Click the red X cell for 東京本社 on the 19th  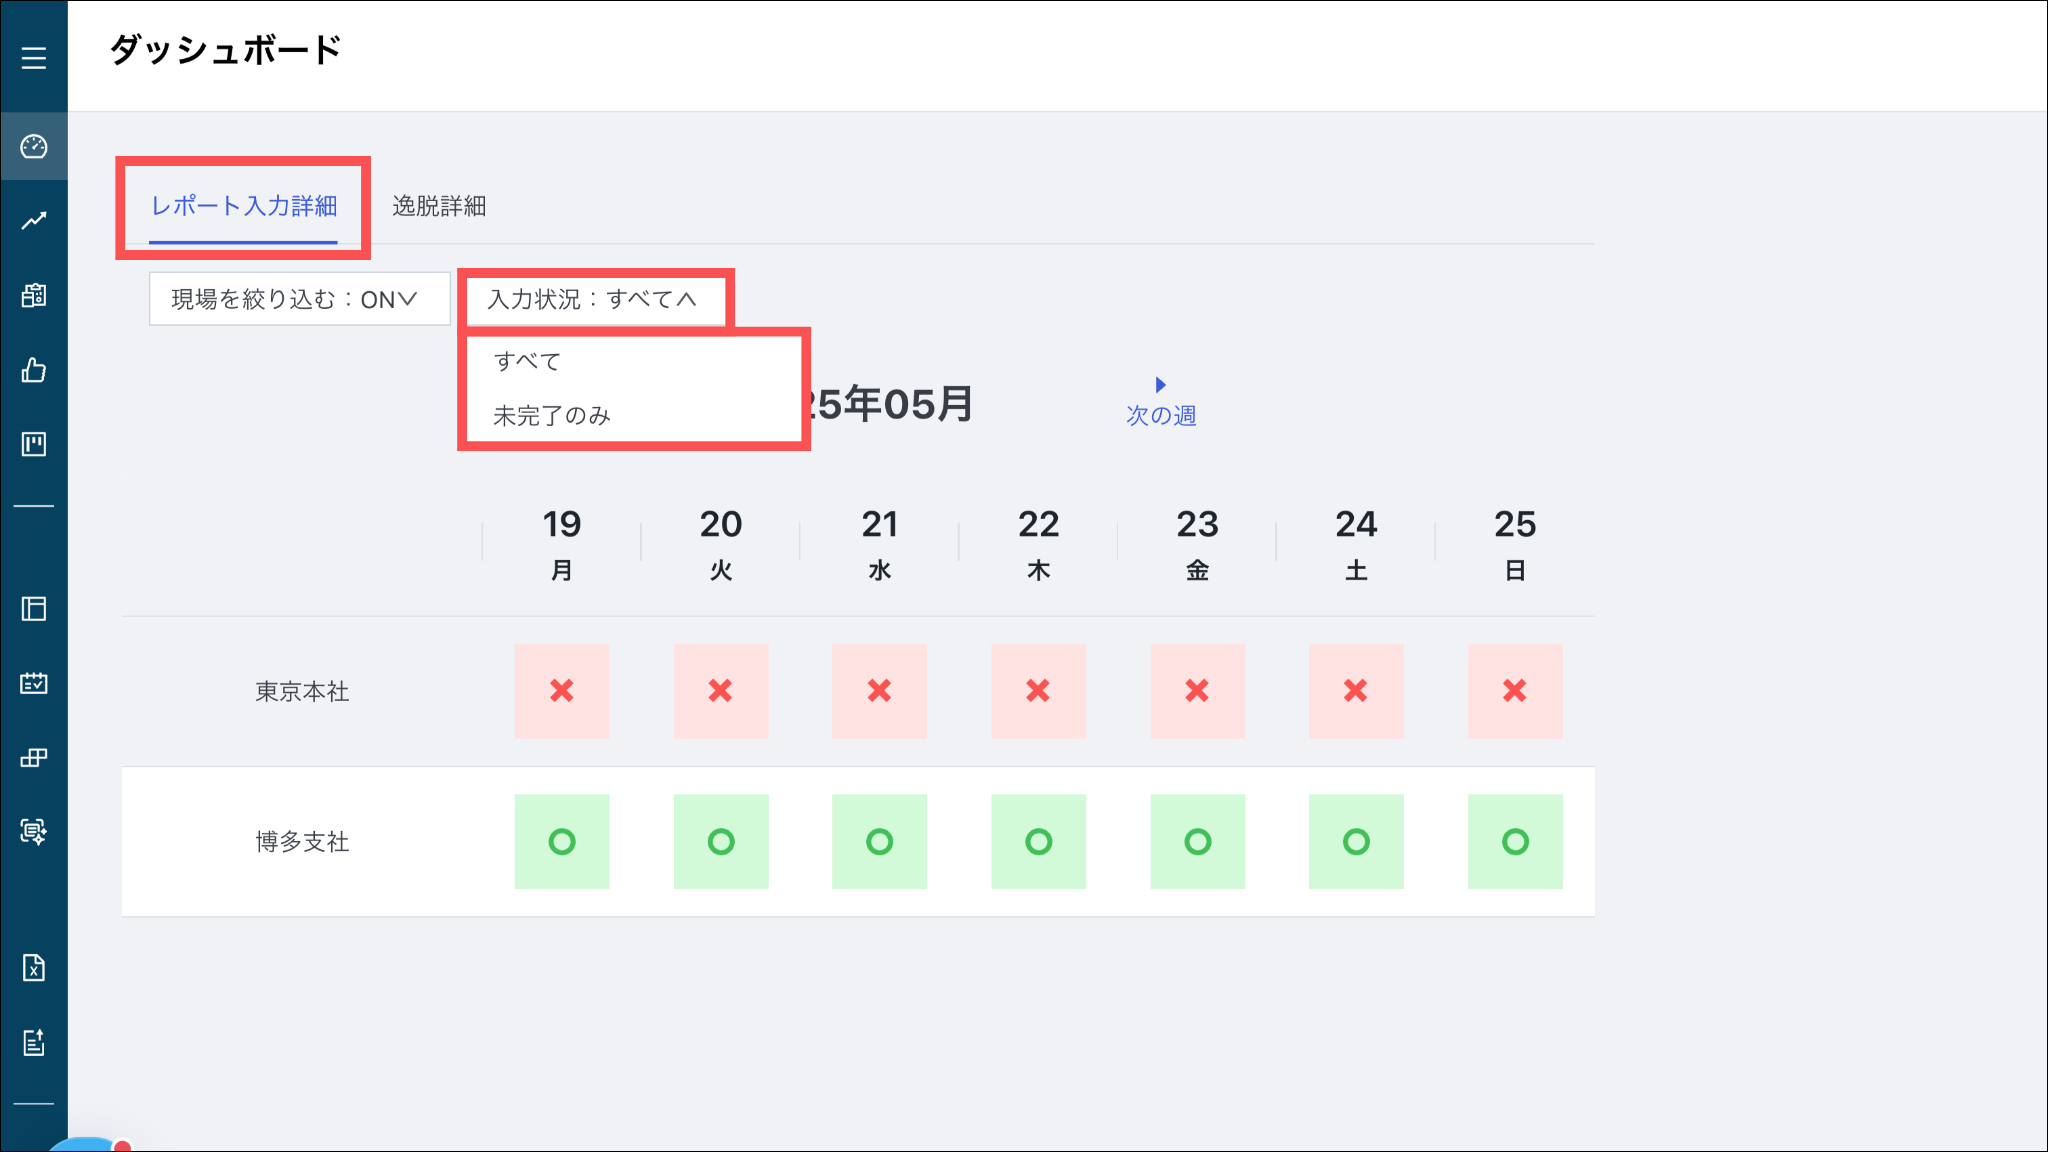[562, 691]
